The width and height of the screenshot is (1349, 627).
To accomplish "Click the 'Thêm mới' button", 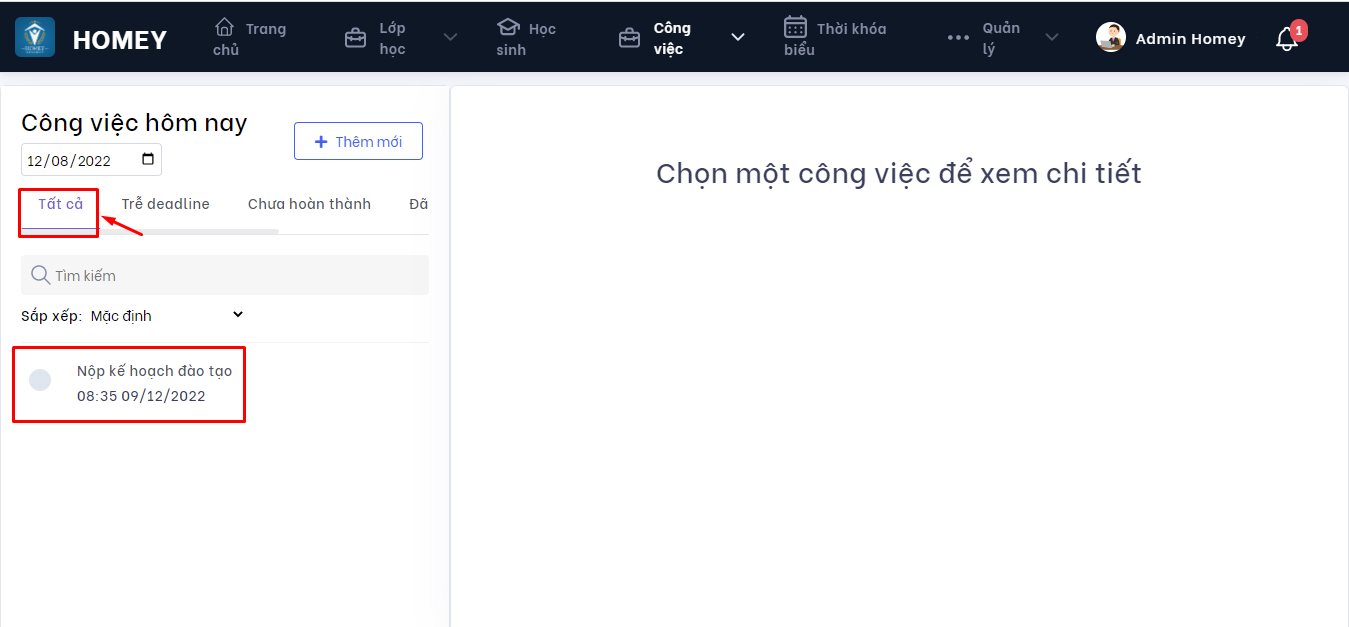I will pyautogui.click(x=358, y=140).
